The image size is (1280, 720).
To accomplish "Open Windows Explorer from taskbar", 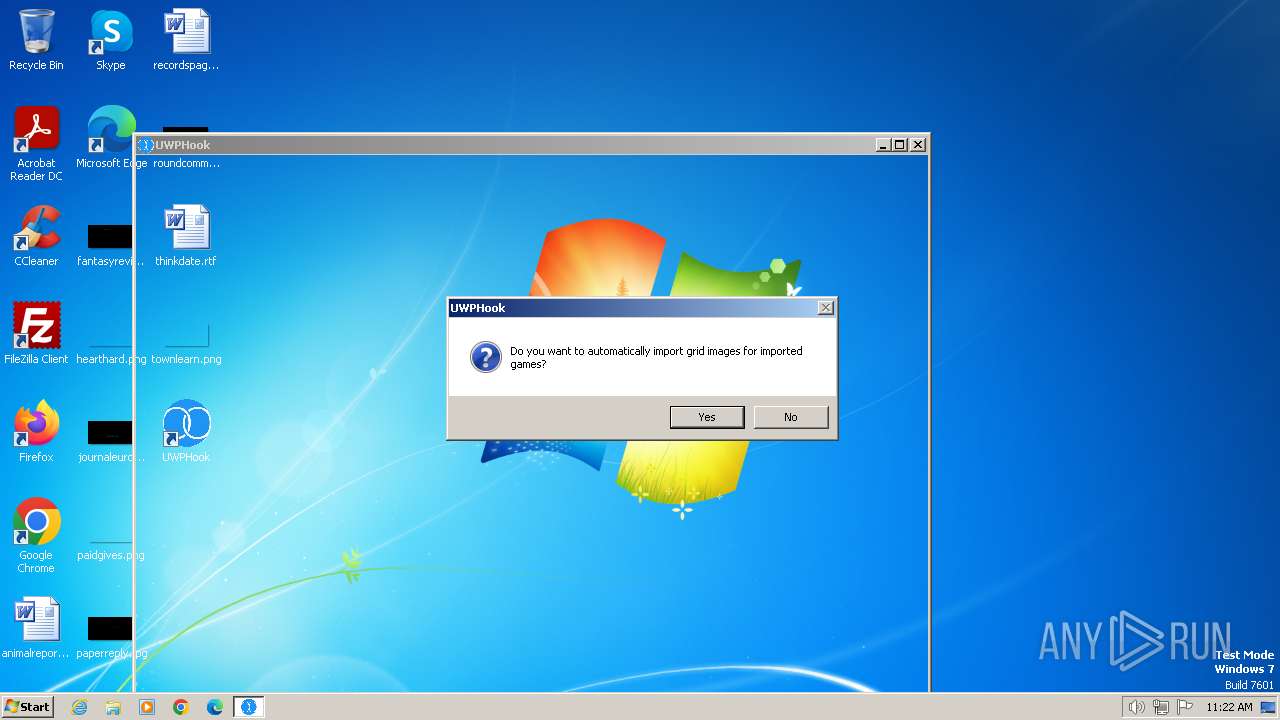I will [x=113, y=707].
